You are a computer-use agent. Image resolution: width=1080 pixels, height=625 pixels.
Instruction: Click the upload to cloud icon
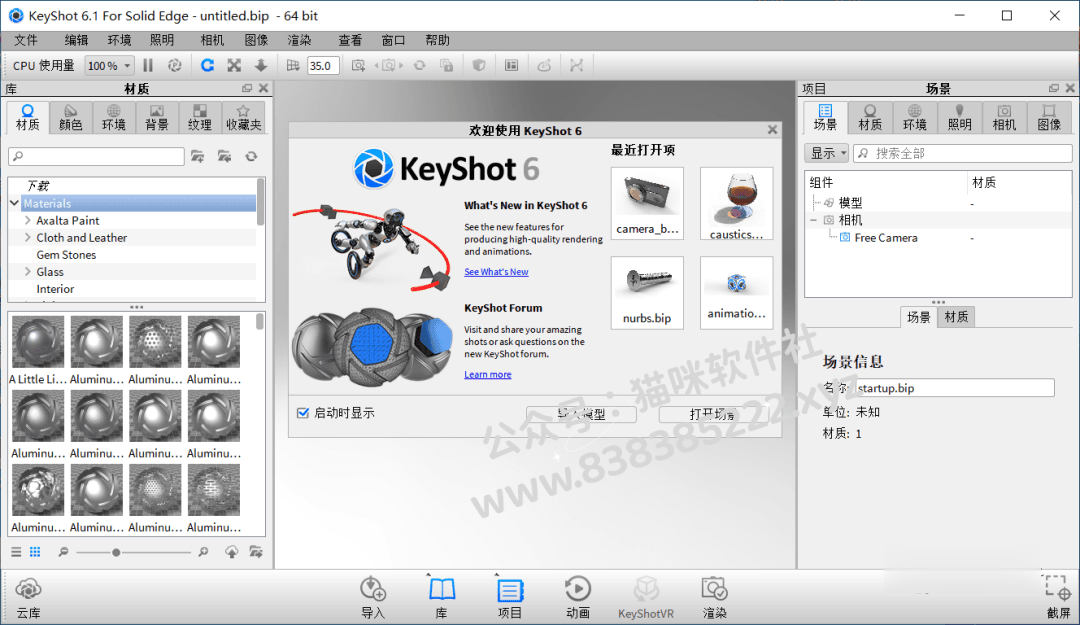click(231, 552)
